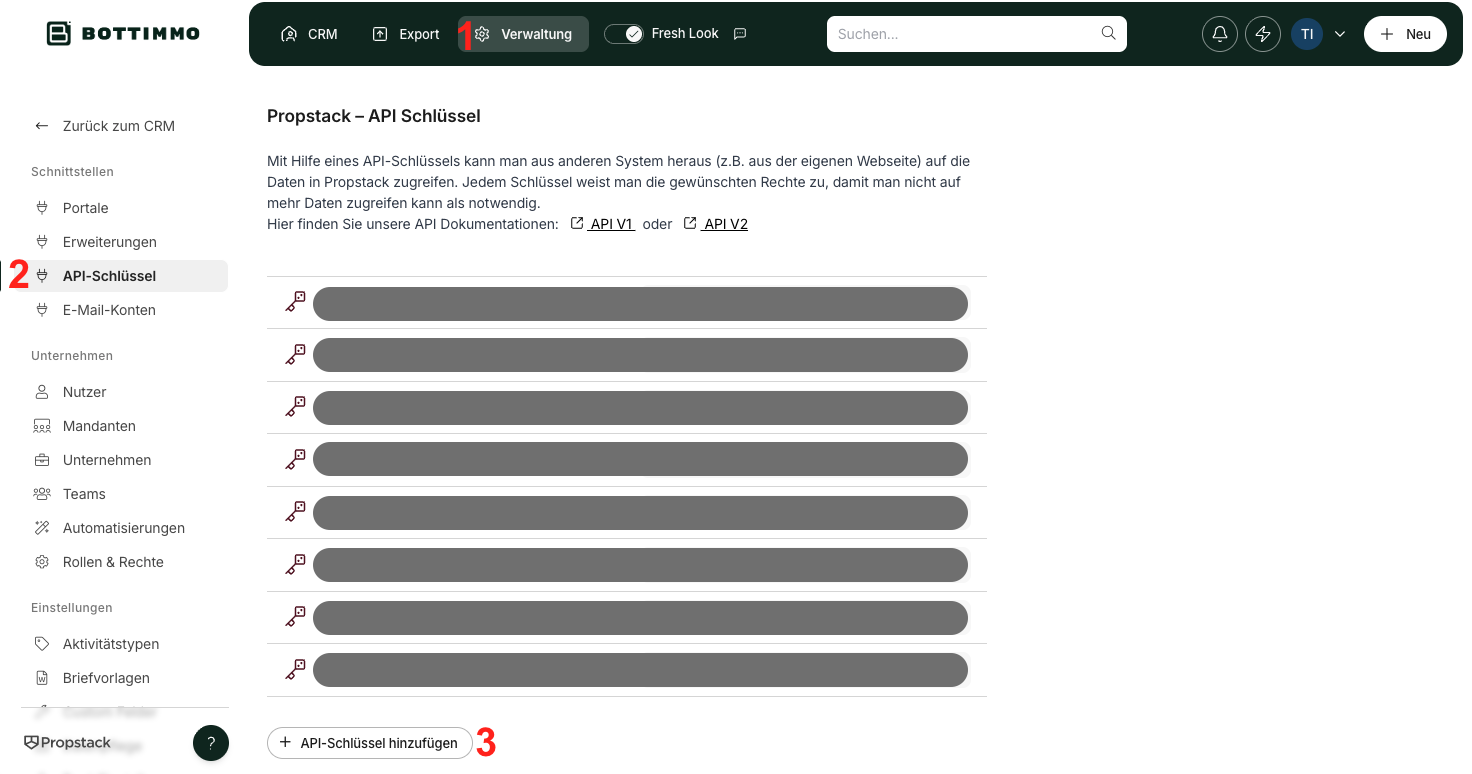This screenshot has width=1472, height=774.
Task: Toggle the Fresh Look switch
Action: [623, 34]
